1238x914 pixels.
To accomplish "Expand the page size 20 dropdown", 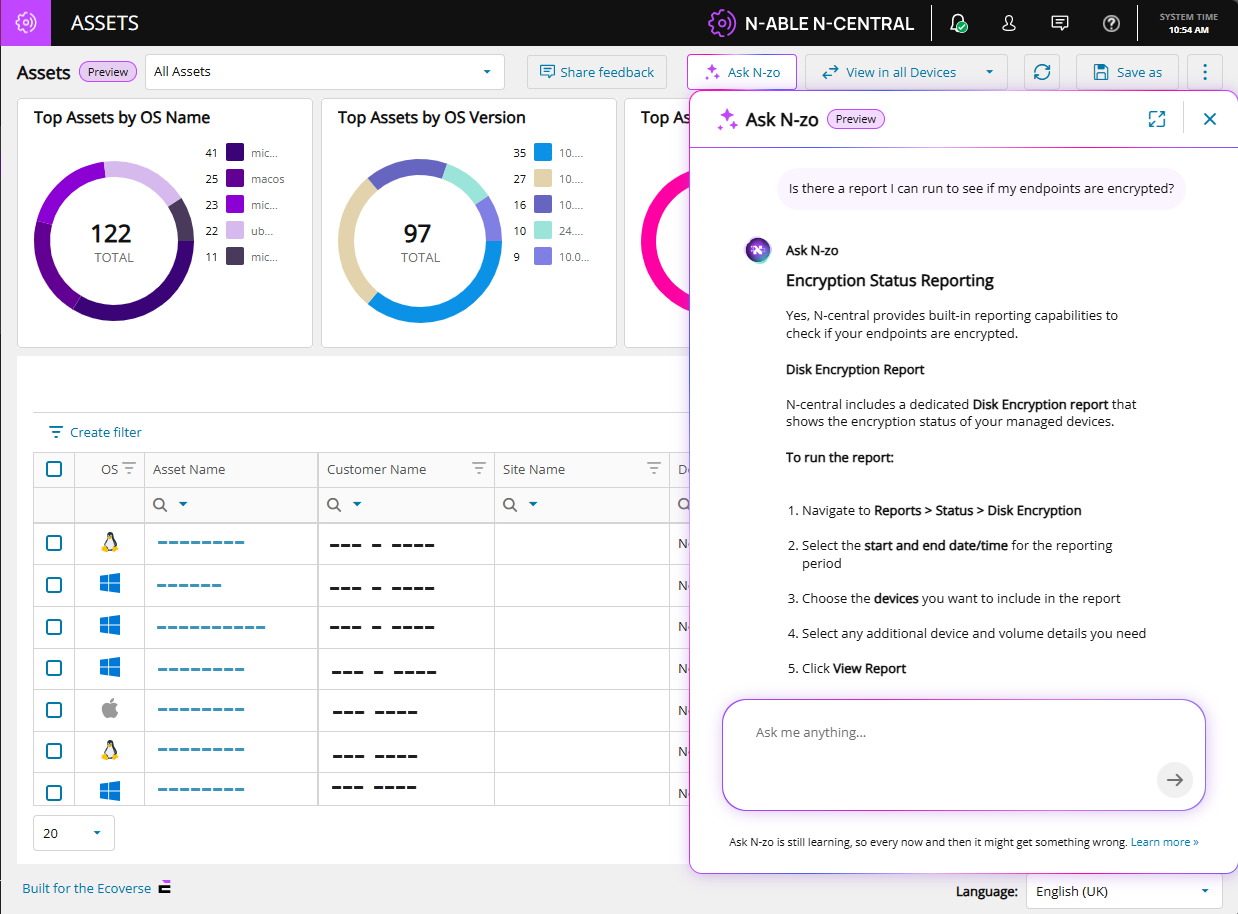I will [x=74, y=833].
